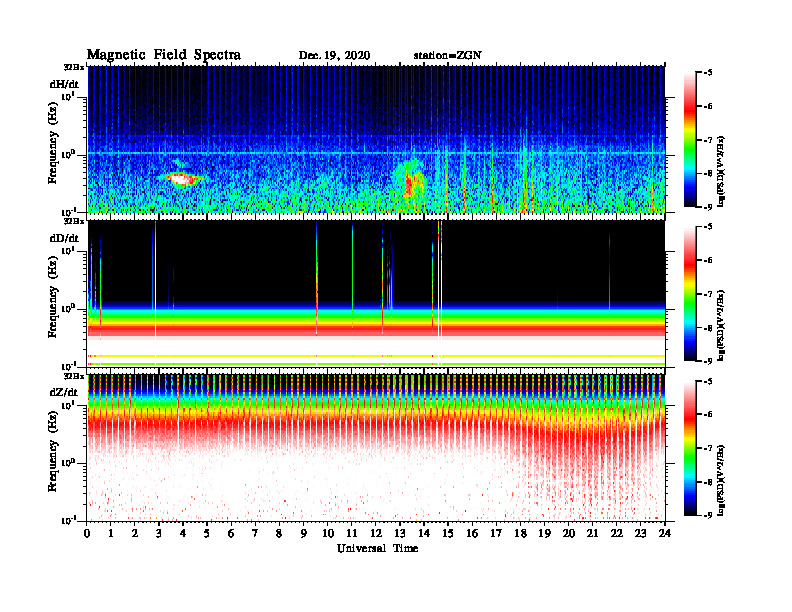
Task: Click the hour 18 tick label on time axis
Action: (520, 534)
